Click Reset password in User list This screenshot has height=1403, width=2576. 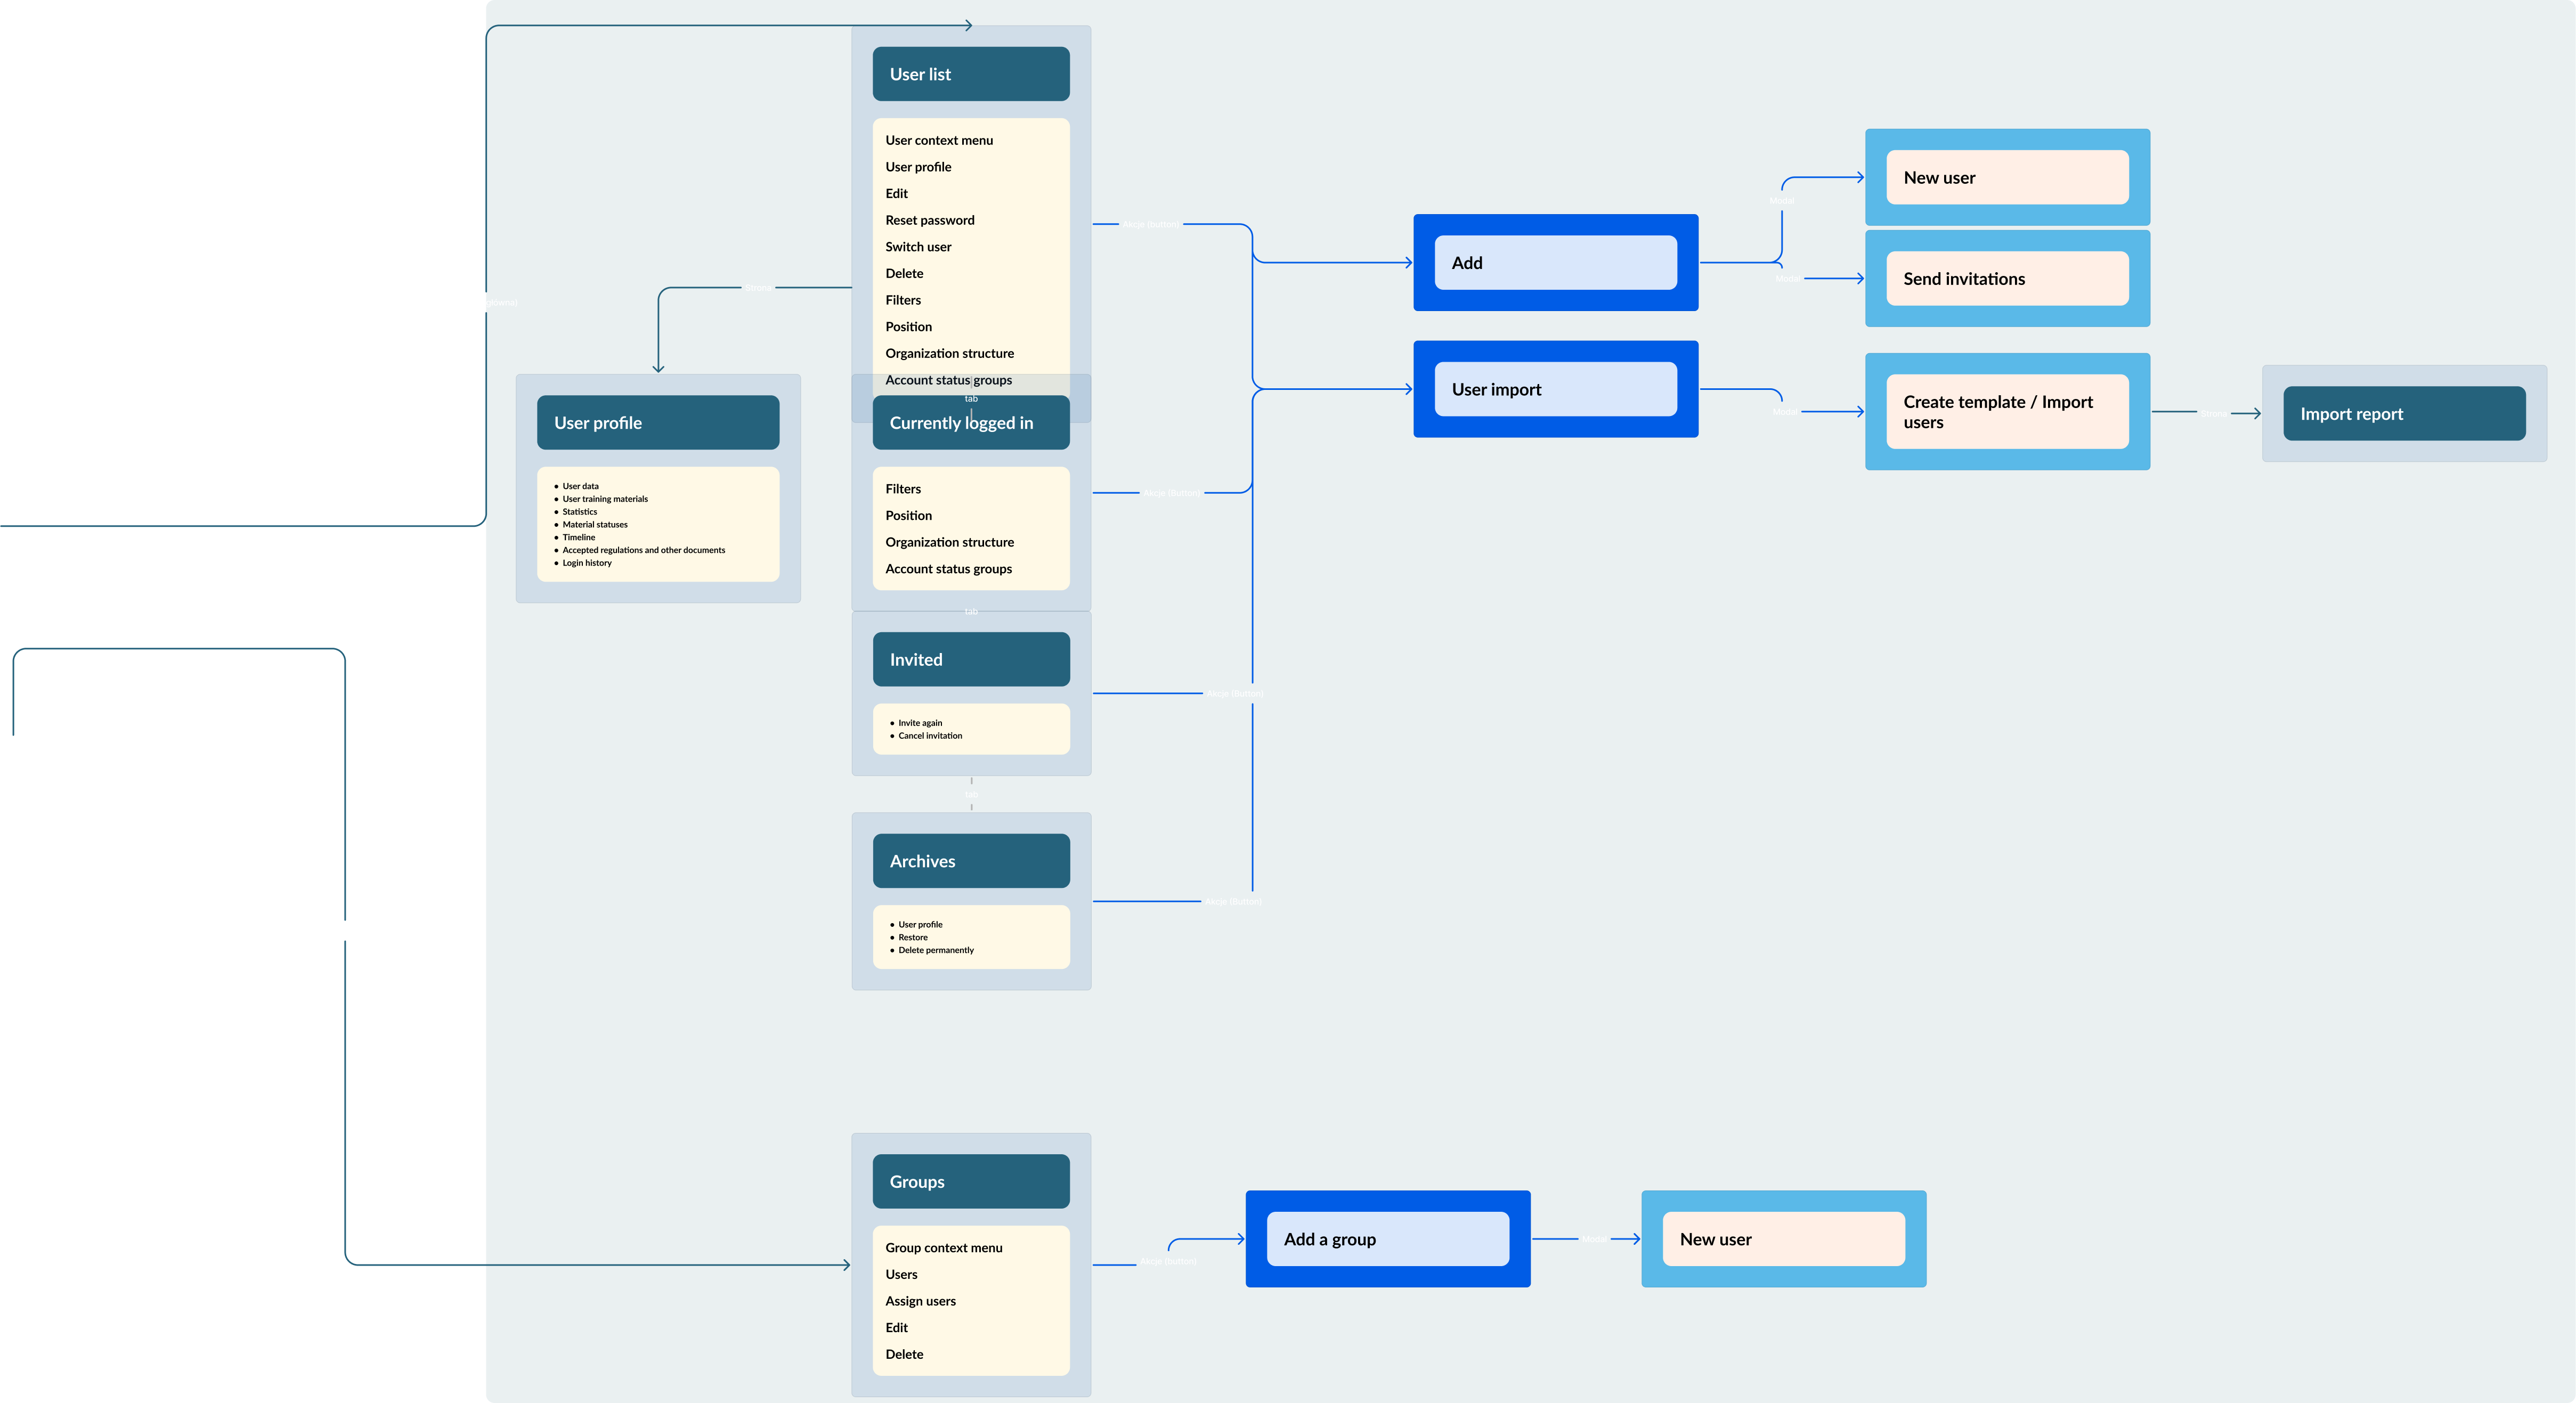(x=929, y=220)
